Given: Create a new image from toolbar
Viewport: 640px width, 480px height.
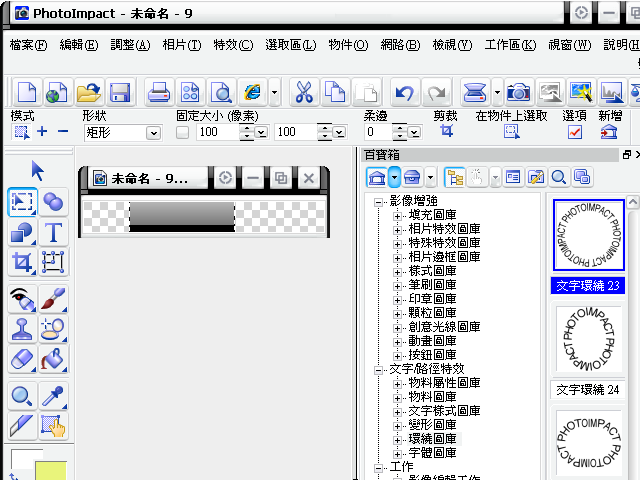Looking at the screenshot, I should pyautogui.click(x=27, y=91).
